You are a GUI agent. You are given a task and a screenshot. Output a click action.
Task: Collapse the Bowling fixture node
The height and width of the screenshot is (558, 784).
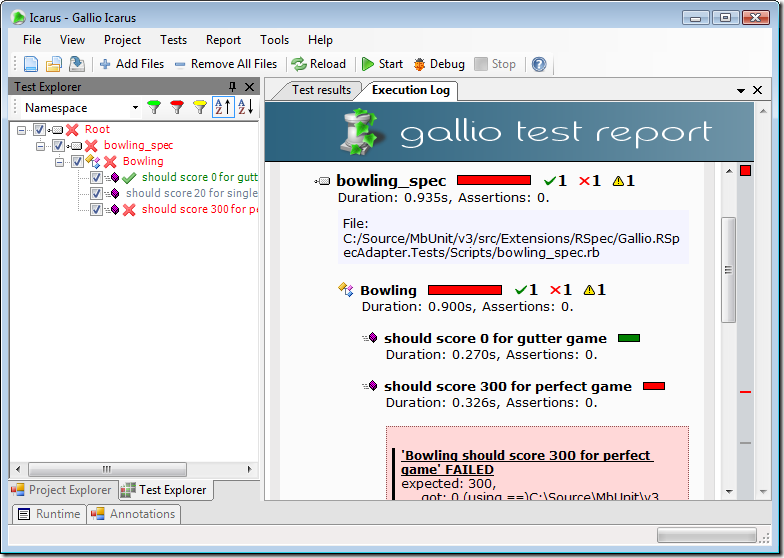point(59,162)
